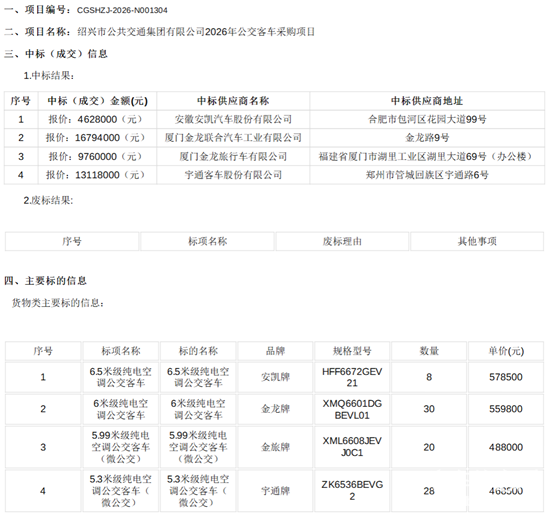Image resolution: width=550 pixels, height=517 pixels.
Task: Click brand cell 安凯牌
Action: (275, 377)
